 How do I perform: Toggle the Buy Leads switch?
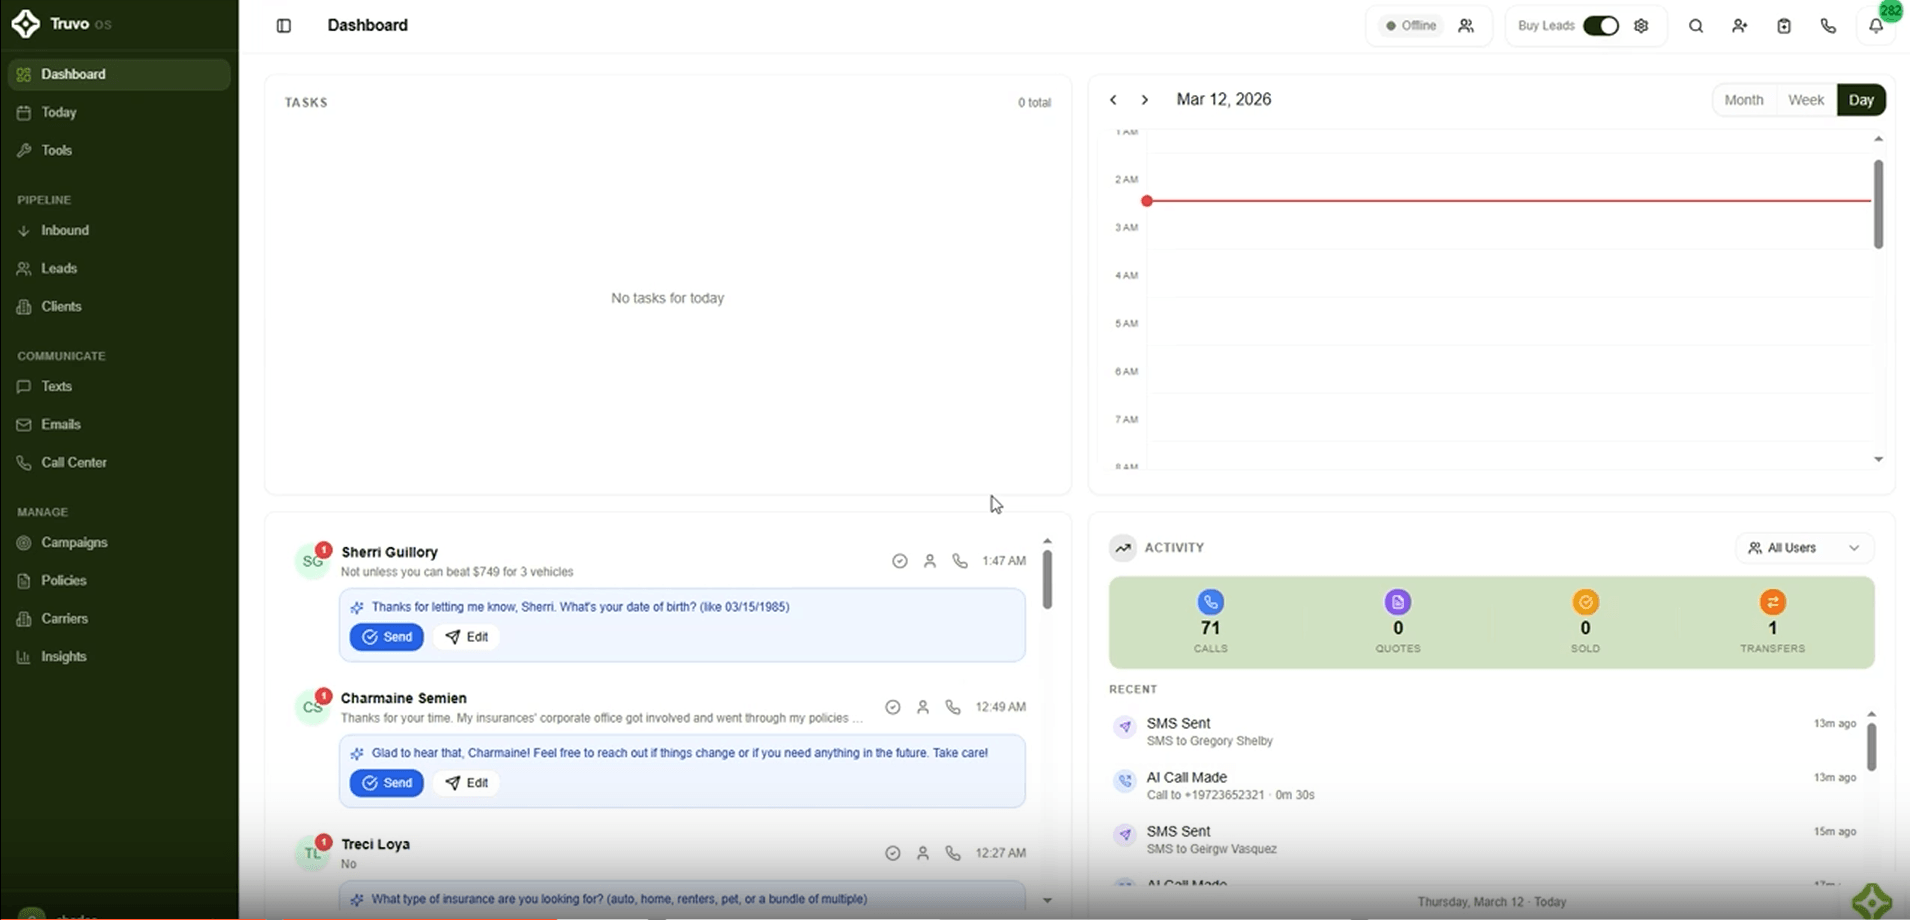tap(1601, 26)
